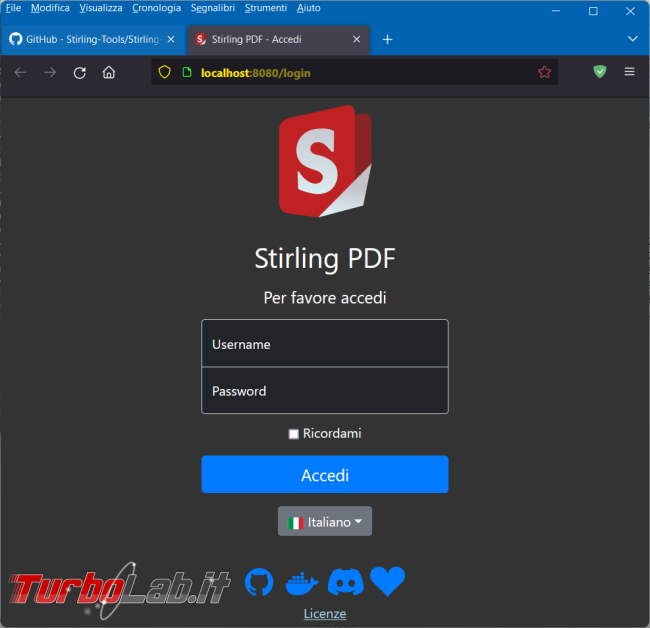This screenshot has width=650, height=628.
Task: Switch to the GitHub Stirling-Tools tab
Action: point(92,39)
